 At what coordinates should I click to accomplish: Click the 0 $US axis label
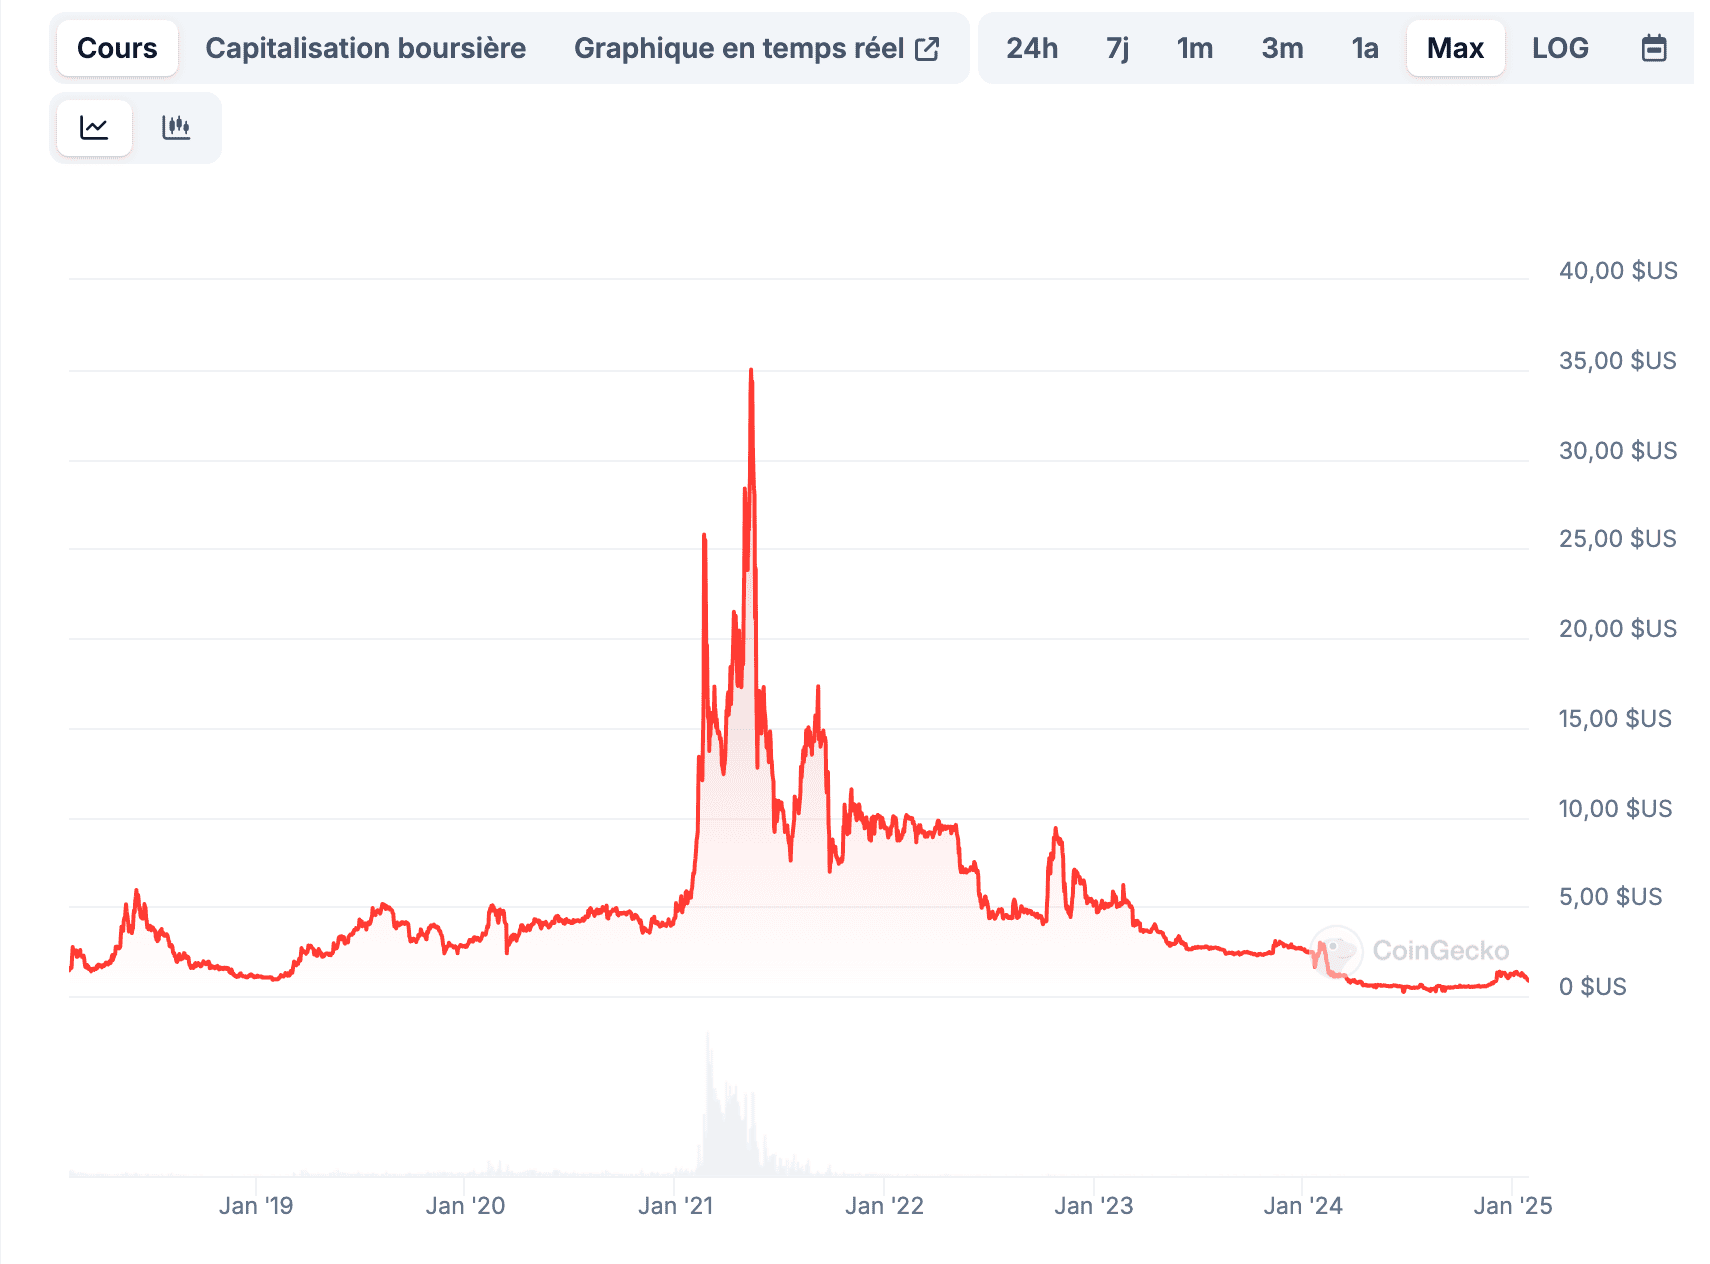click(x=1593, y=987)
